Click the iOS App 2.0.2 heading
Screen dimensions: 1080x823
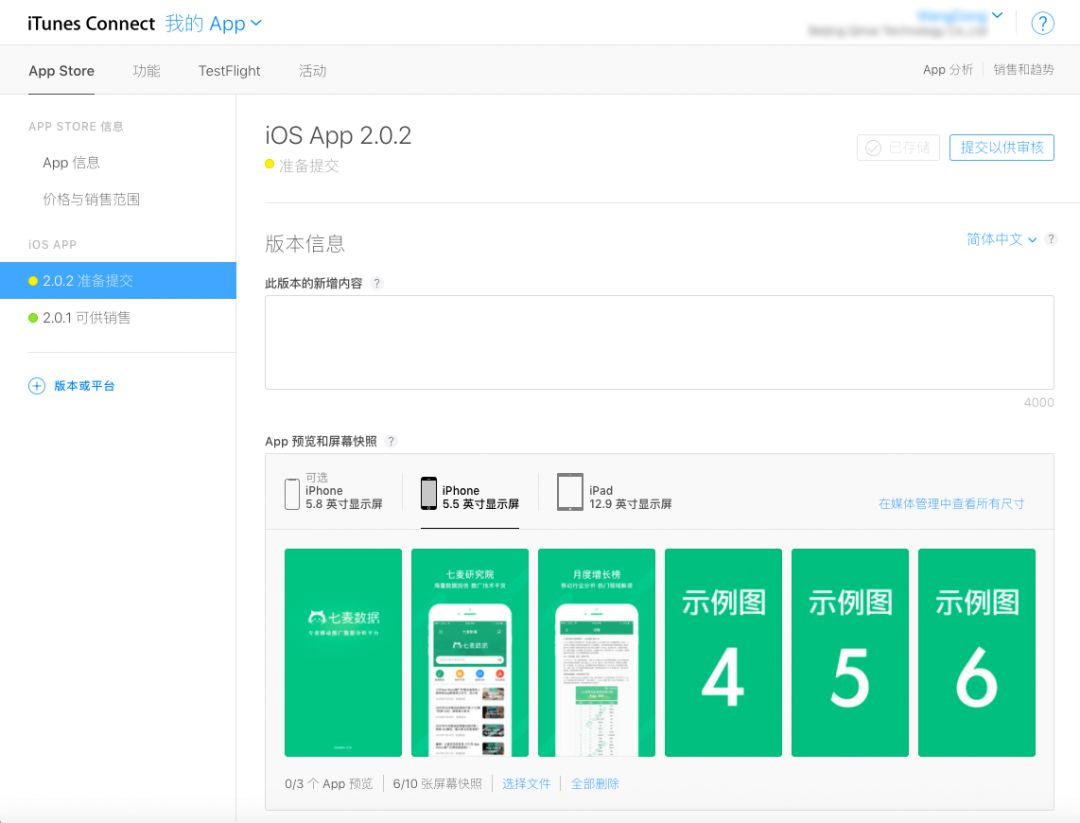(x=338, y=136)
